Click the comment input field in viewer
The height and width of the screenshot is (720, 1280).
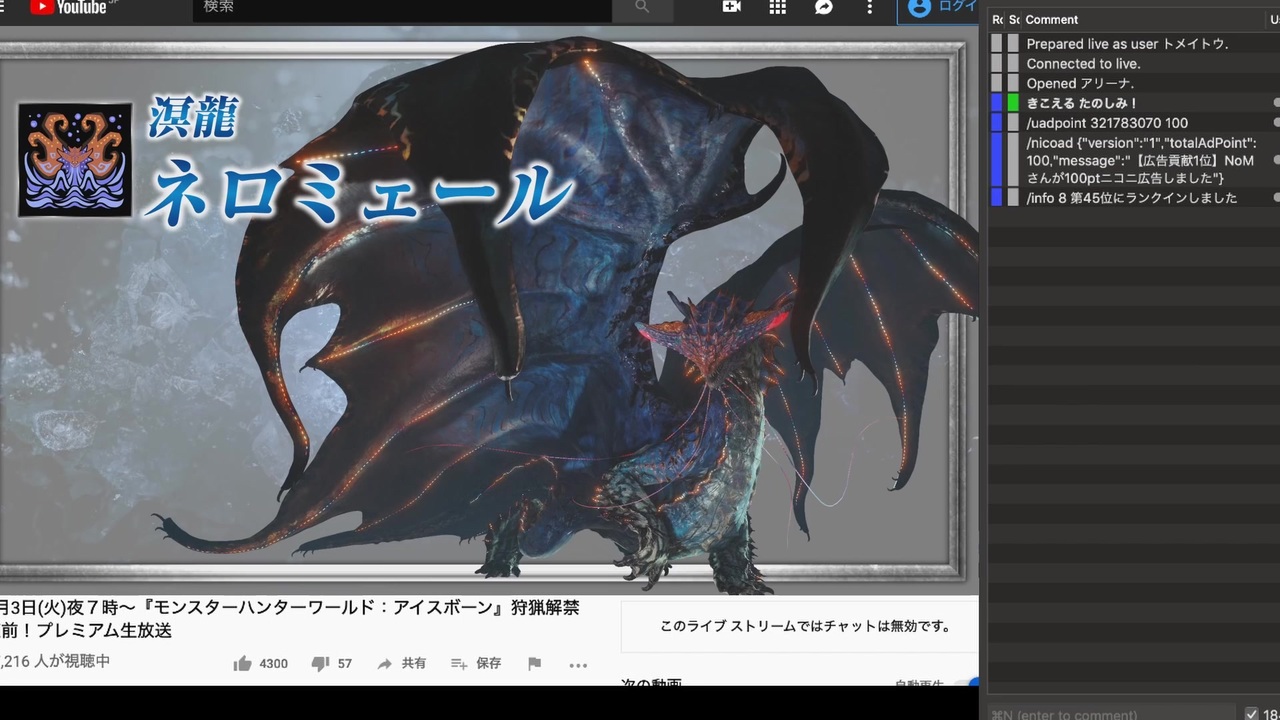click(1113, 713)
